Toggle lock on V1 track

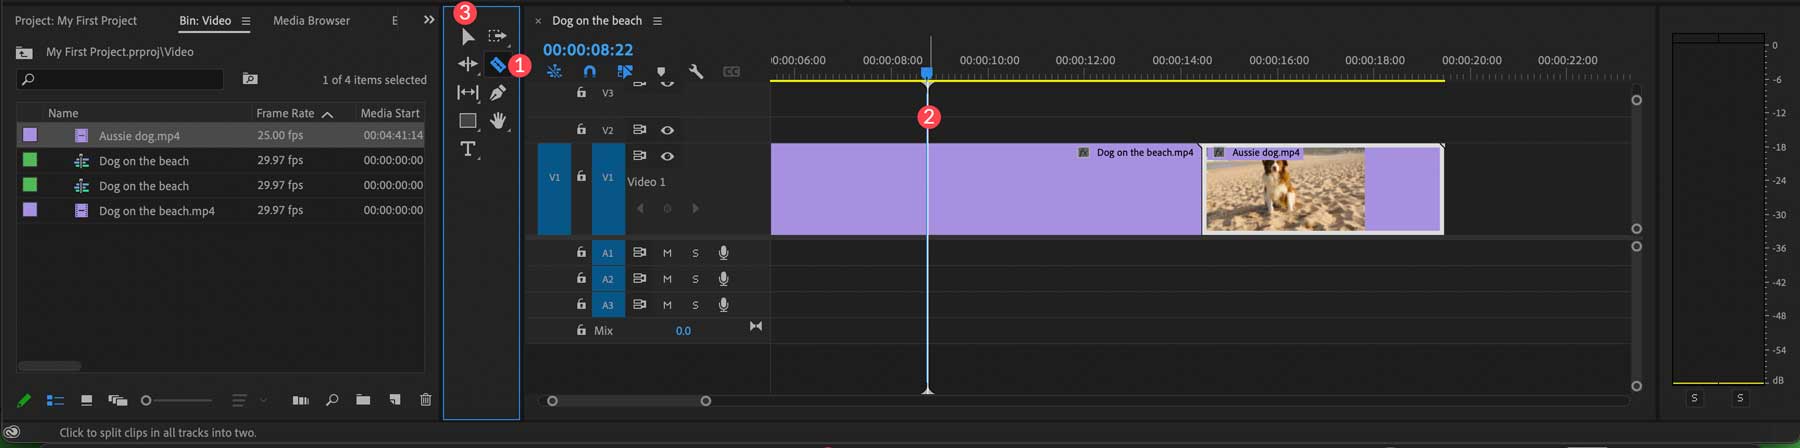tap(581, 177)
